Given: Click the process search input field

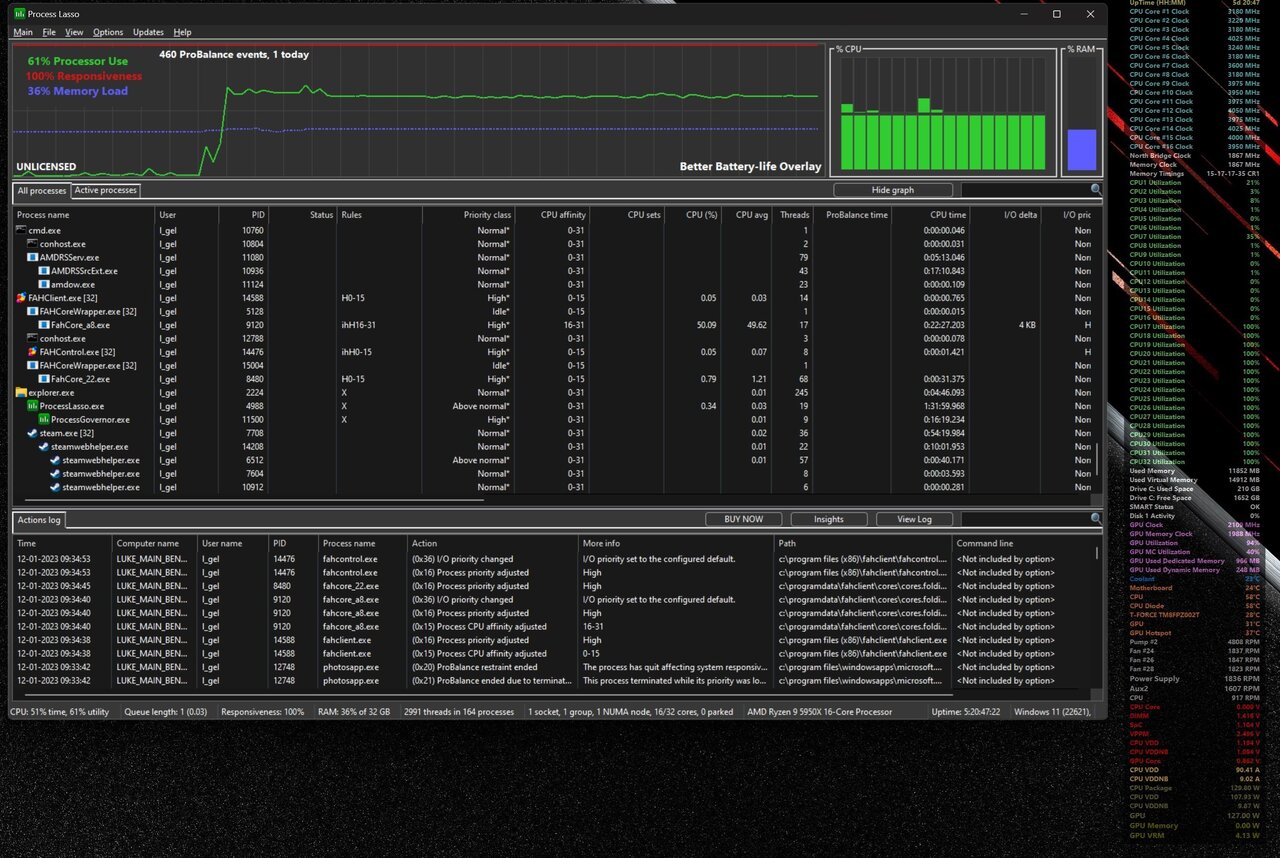Looking at the screenshot, I should pyautogui.click(x=1024, y=189).
